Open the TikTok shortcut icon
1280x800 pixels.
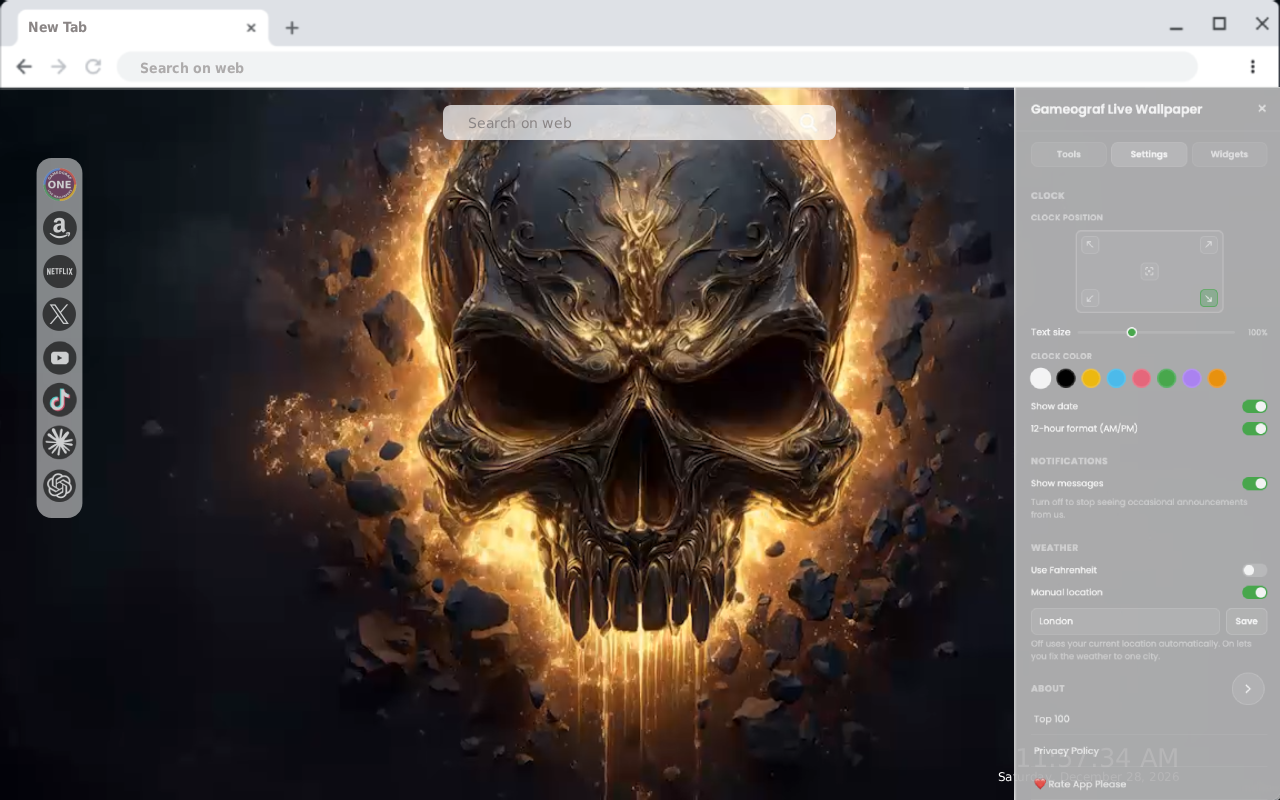pyautogui.click(x=60, y=400)
